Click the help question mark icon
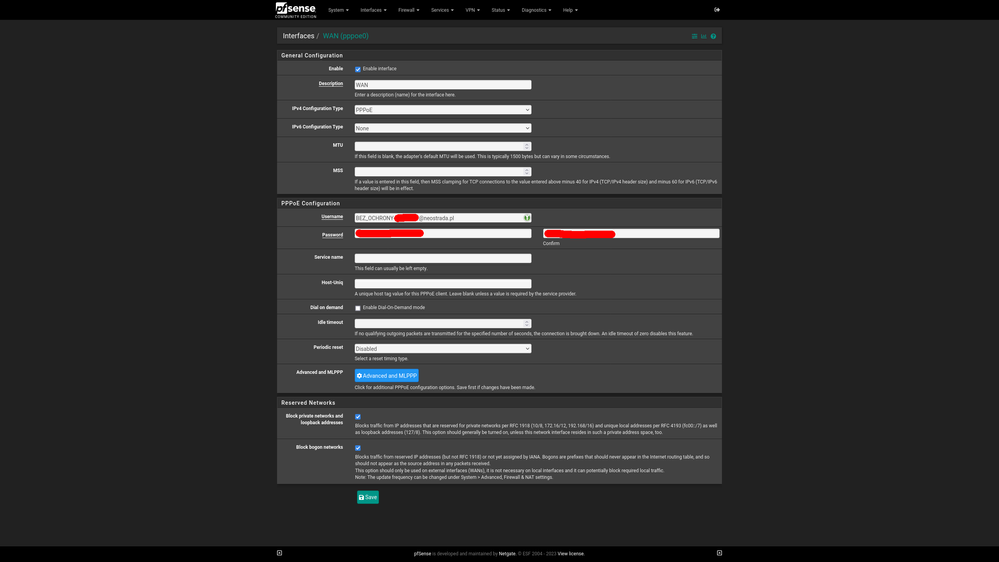This screenshot has height=562, width=999. click(x=713, y=36)
